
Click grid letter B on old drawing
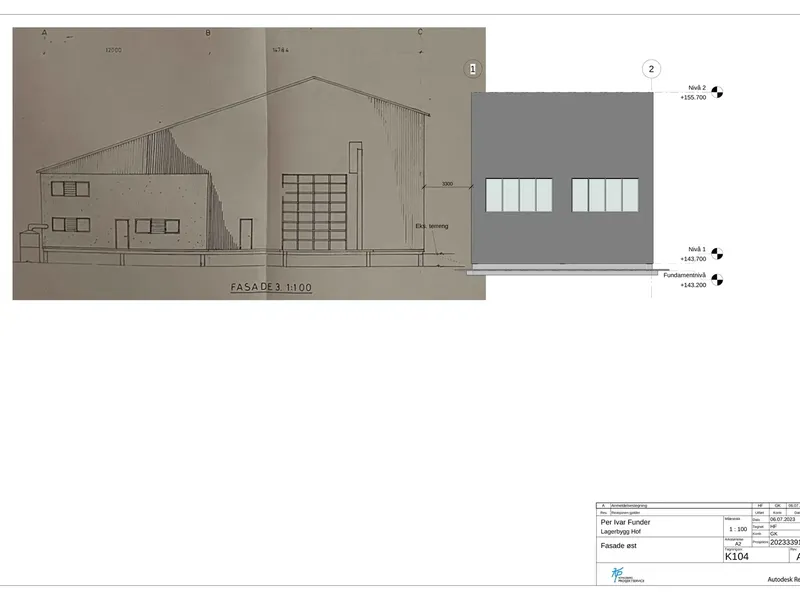(x=208, y=33)
